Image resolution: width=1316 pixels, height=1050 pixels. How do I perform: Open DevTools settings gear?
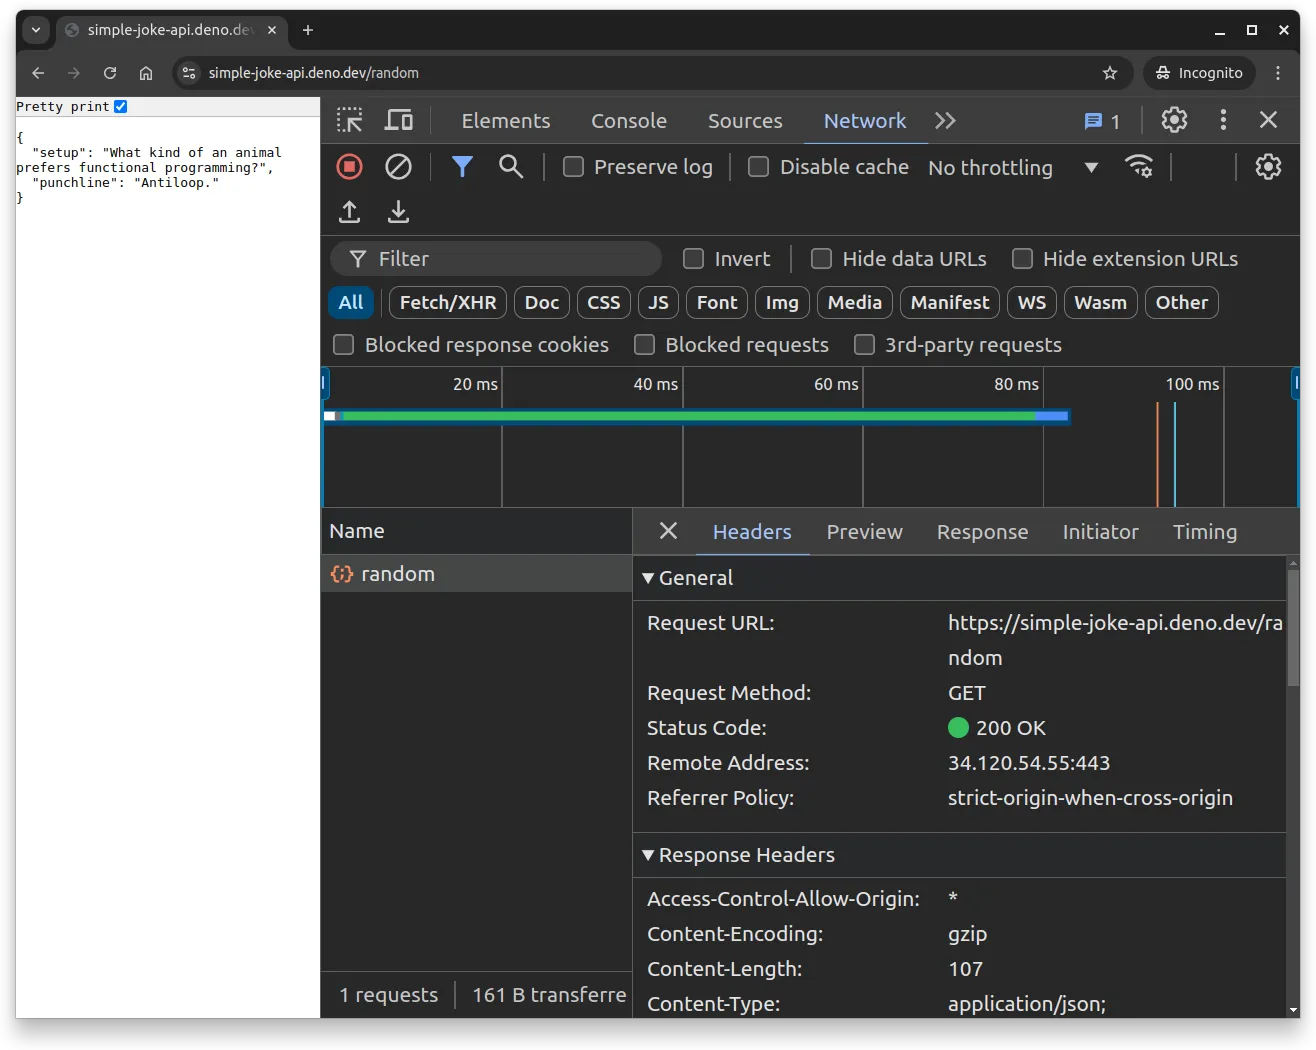(1173, 120)
